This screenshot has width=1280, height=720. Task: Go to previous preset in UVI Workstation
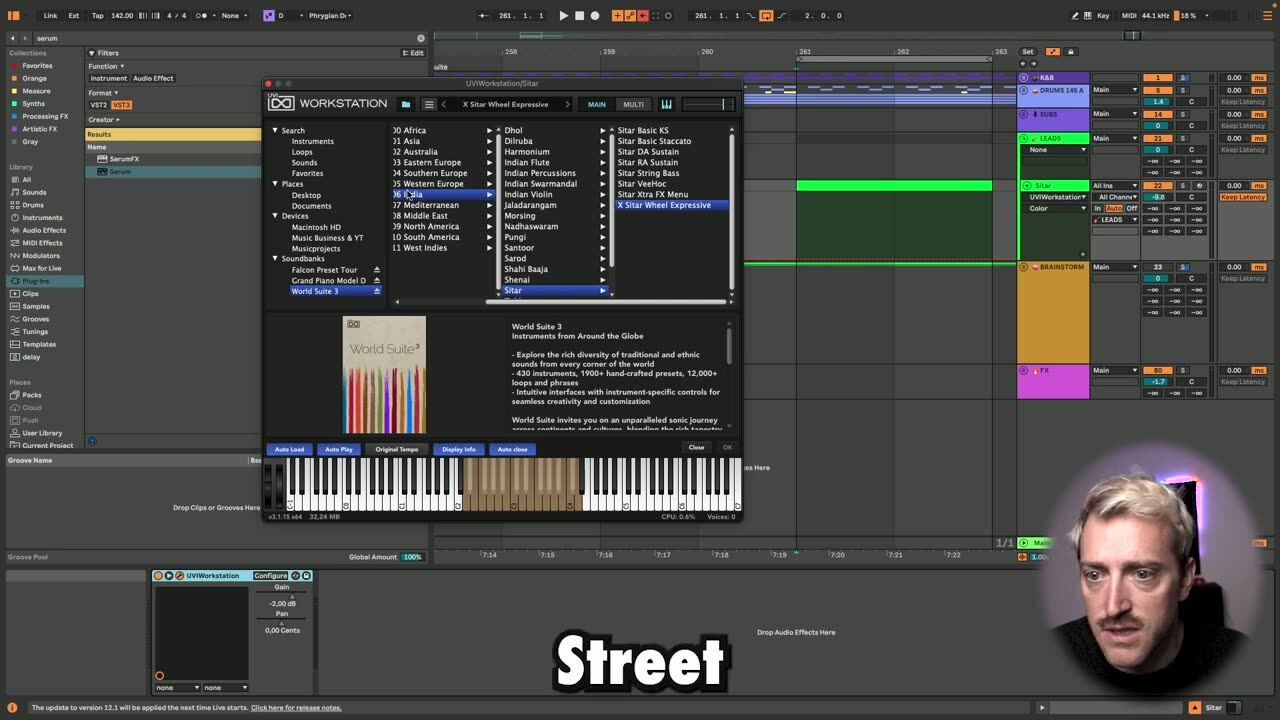pyautogui.click(x=444, y=104)
